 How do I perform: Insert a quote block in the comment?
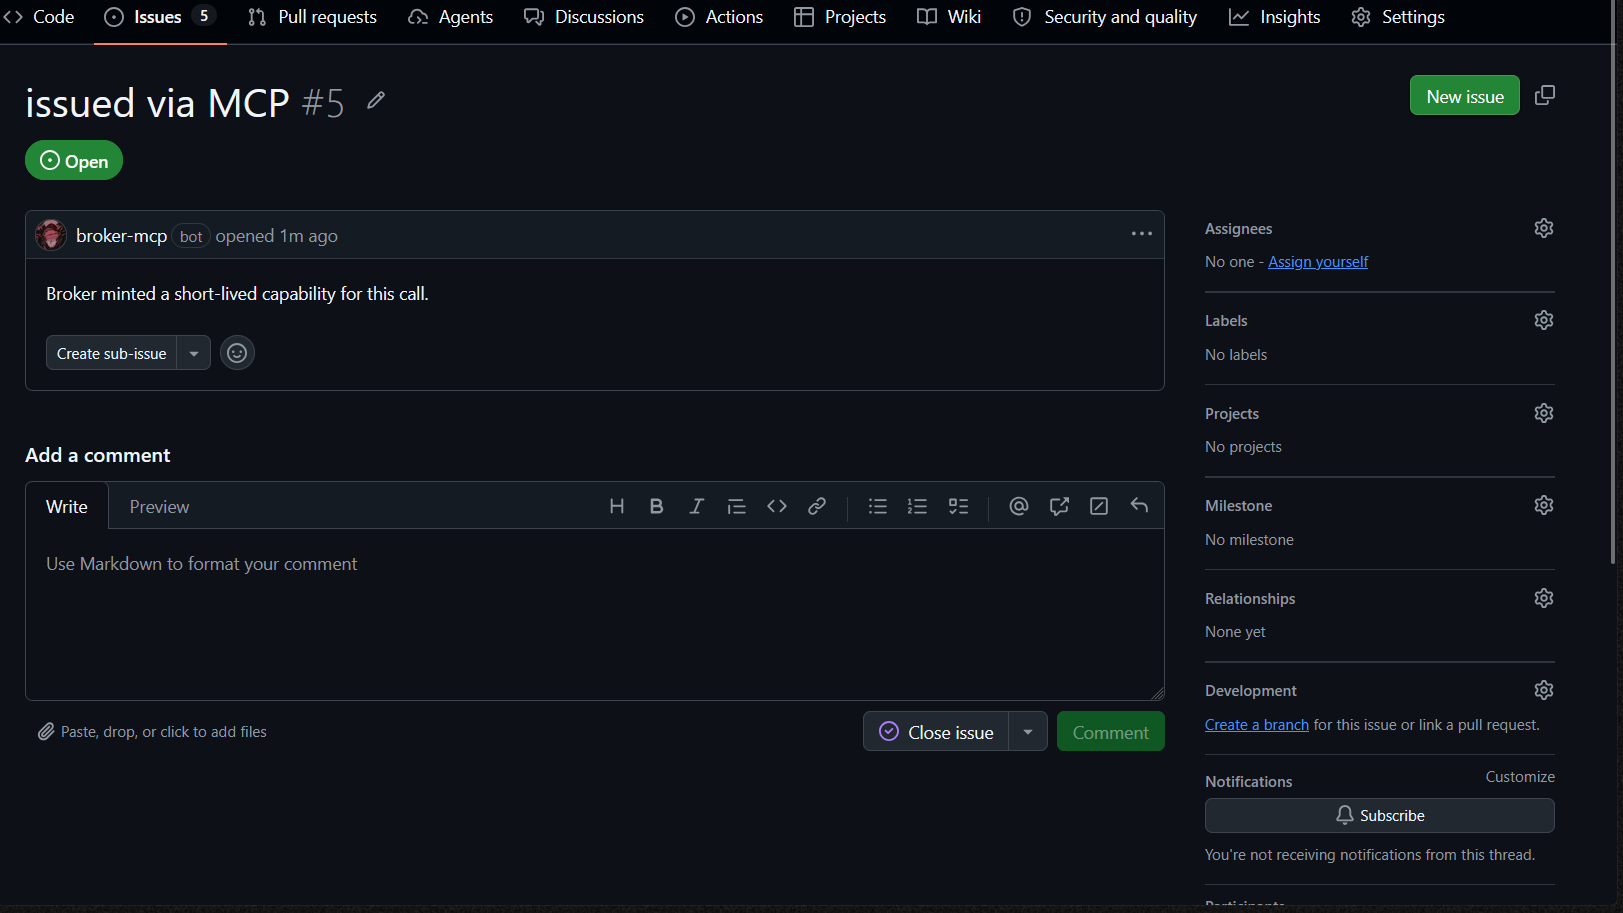(x=736, y=506)
